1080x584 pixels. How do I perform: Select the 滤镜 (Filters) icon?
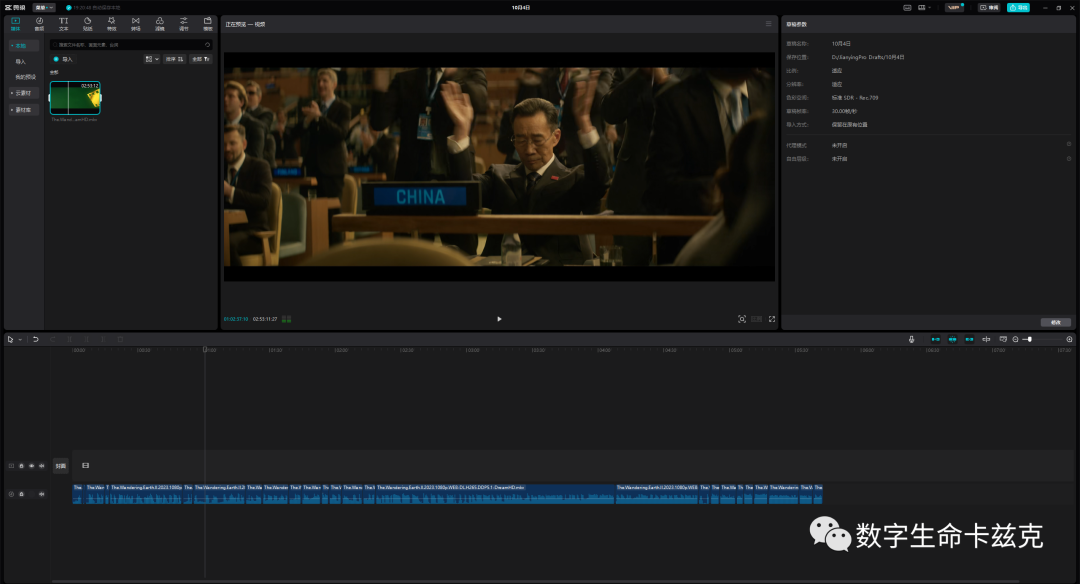(x=160, y=24)
